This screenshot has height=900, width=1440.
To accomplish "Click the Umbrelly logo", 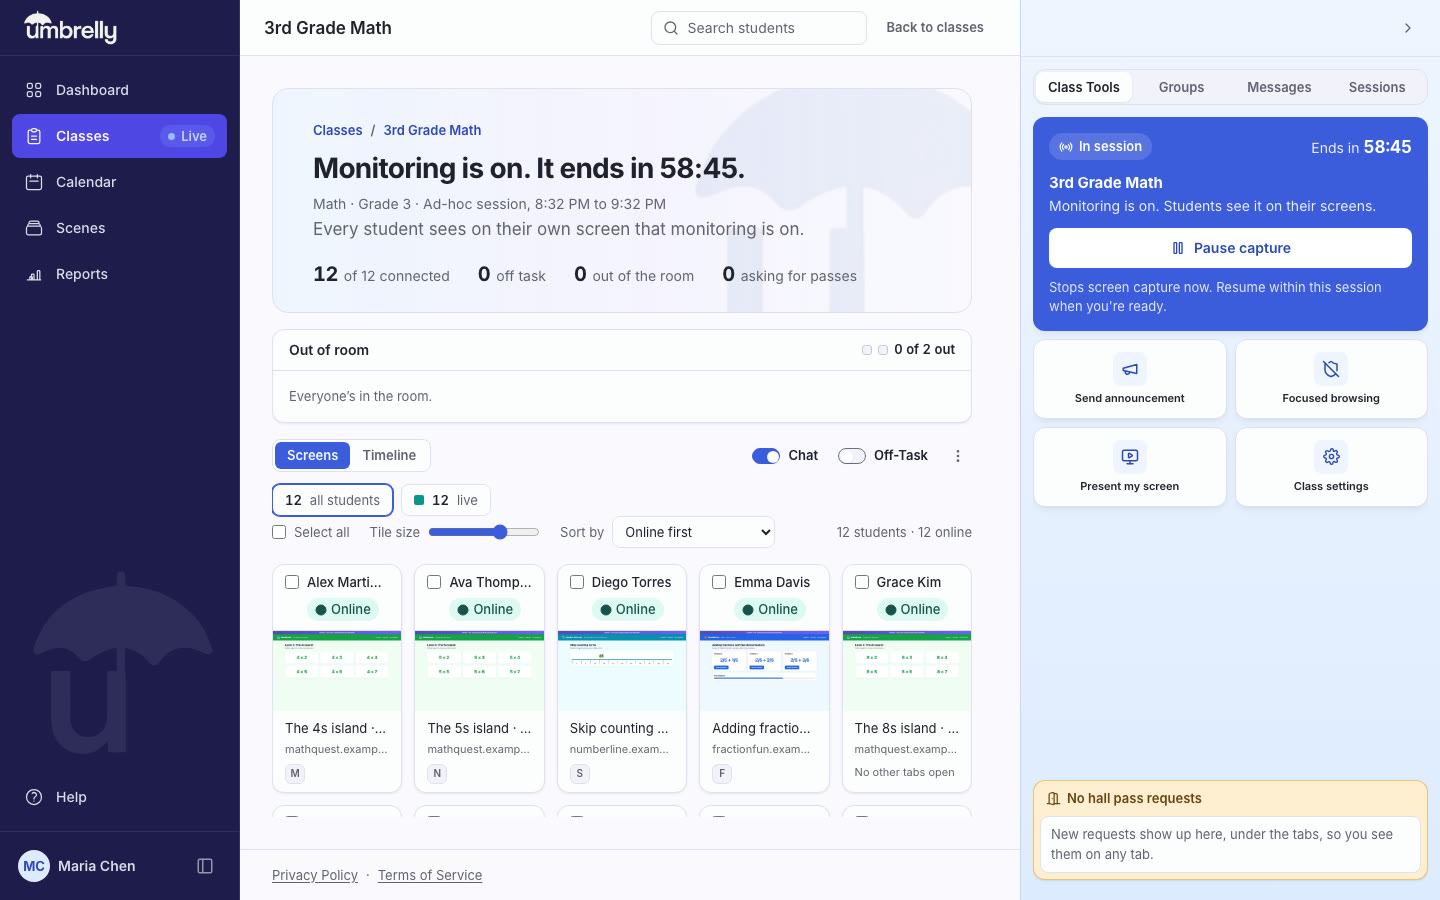I will (x=70, y=28).
